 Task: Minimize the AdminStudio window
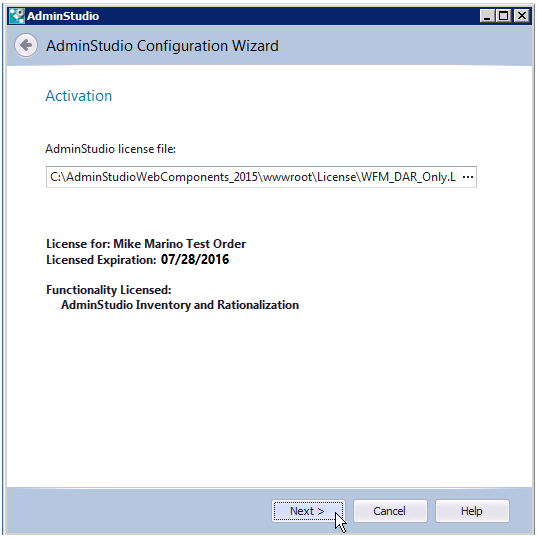(487, 16)
